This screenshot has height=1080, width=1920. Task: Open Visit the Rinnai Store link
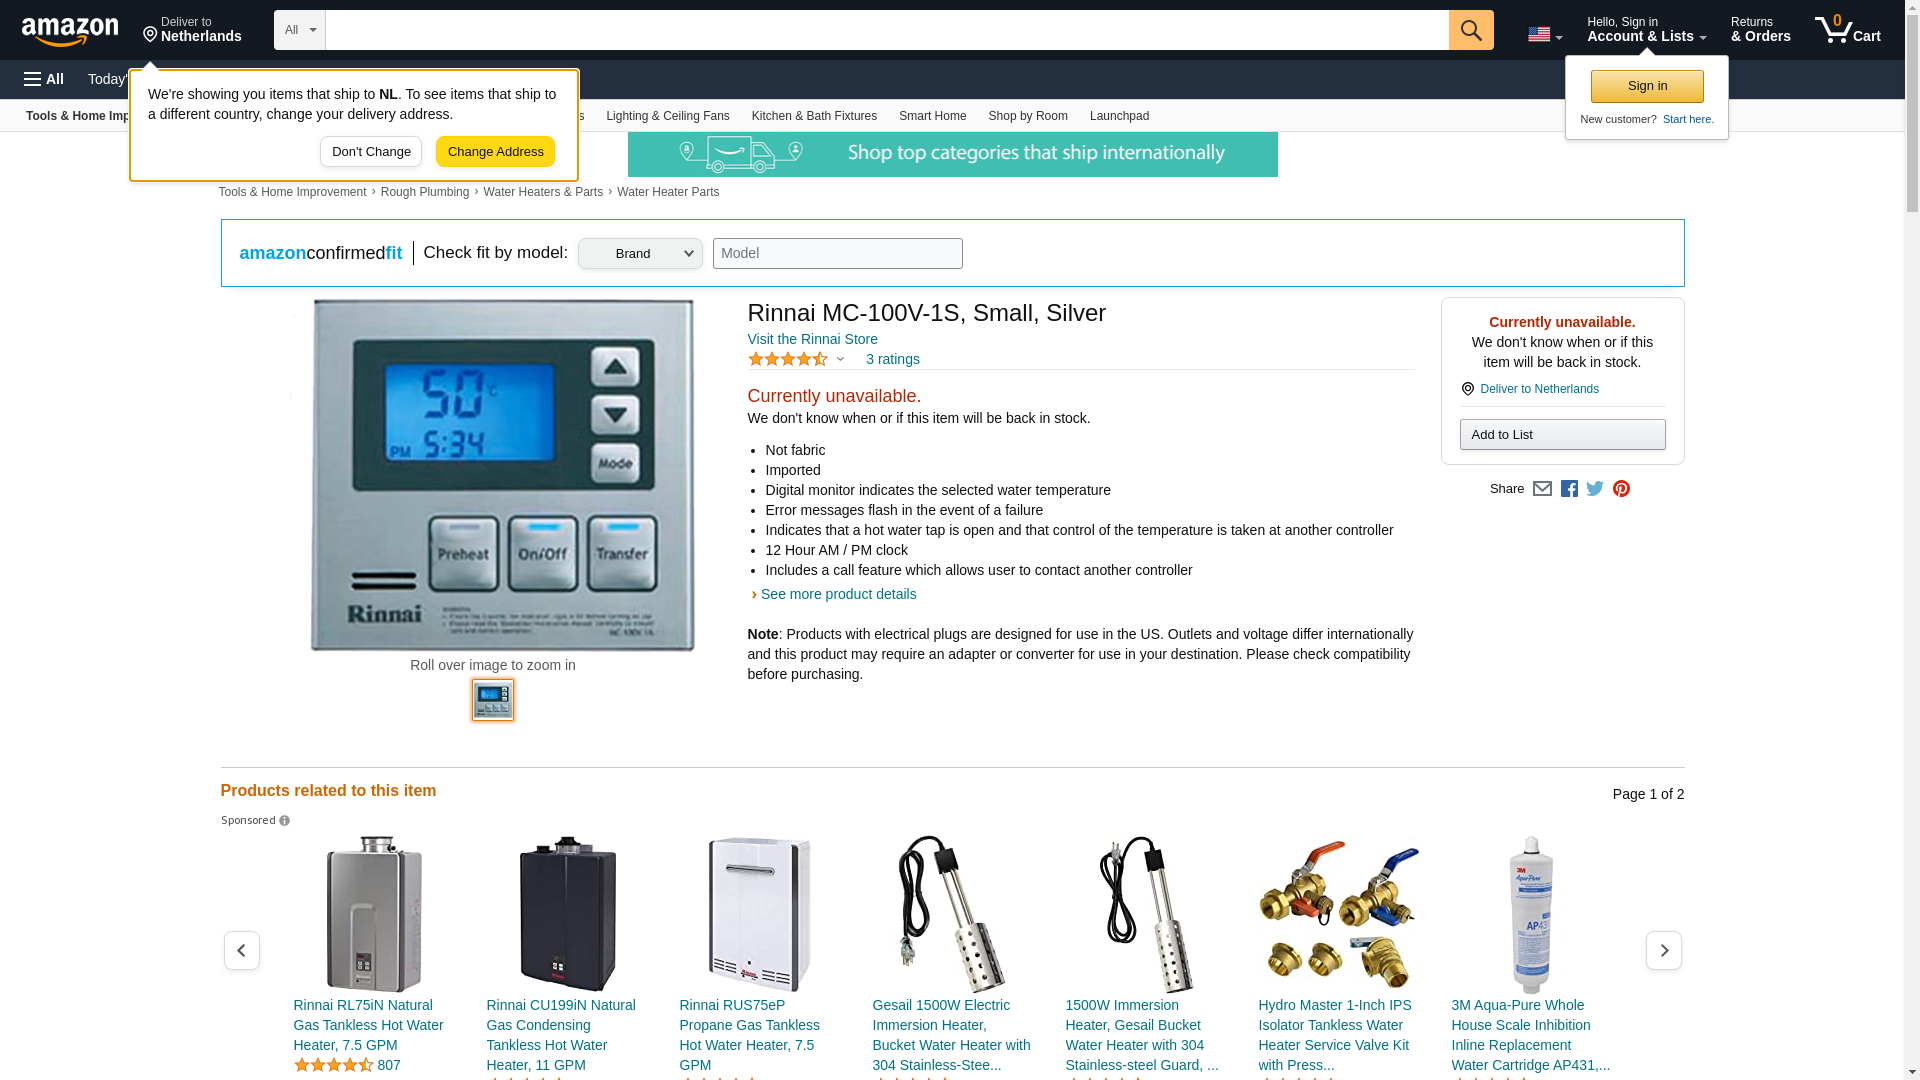(813, 339)
